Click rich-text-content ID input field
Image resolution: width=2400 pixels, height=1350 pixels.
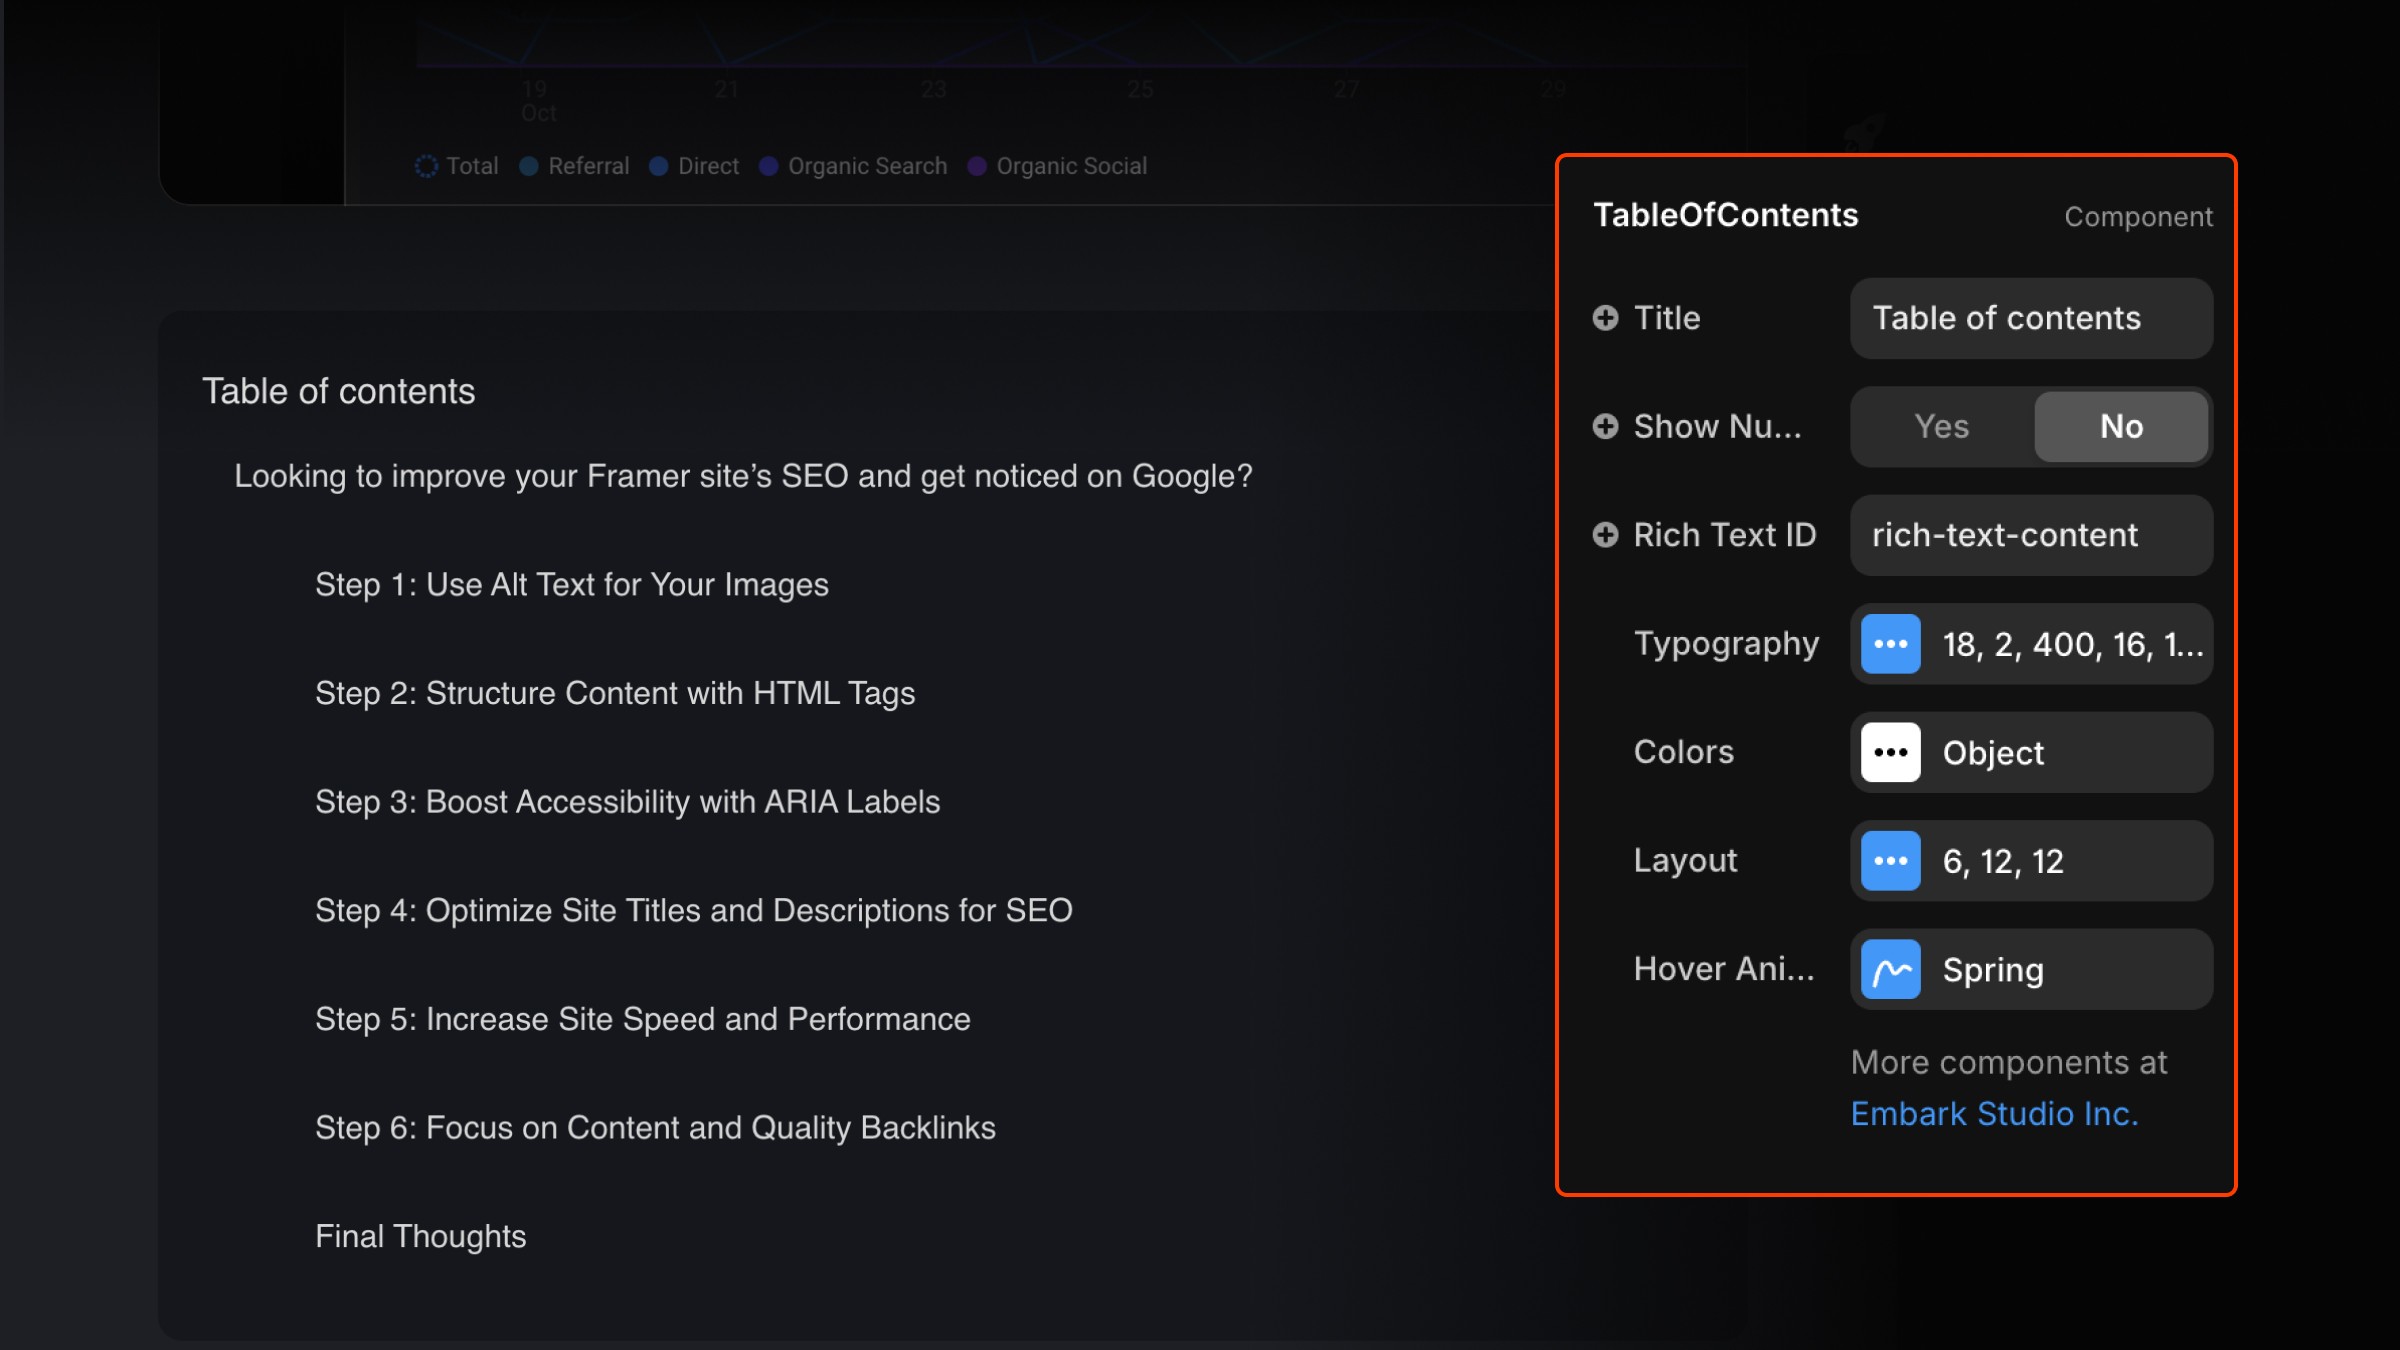tap(2031, 534)
